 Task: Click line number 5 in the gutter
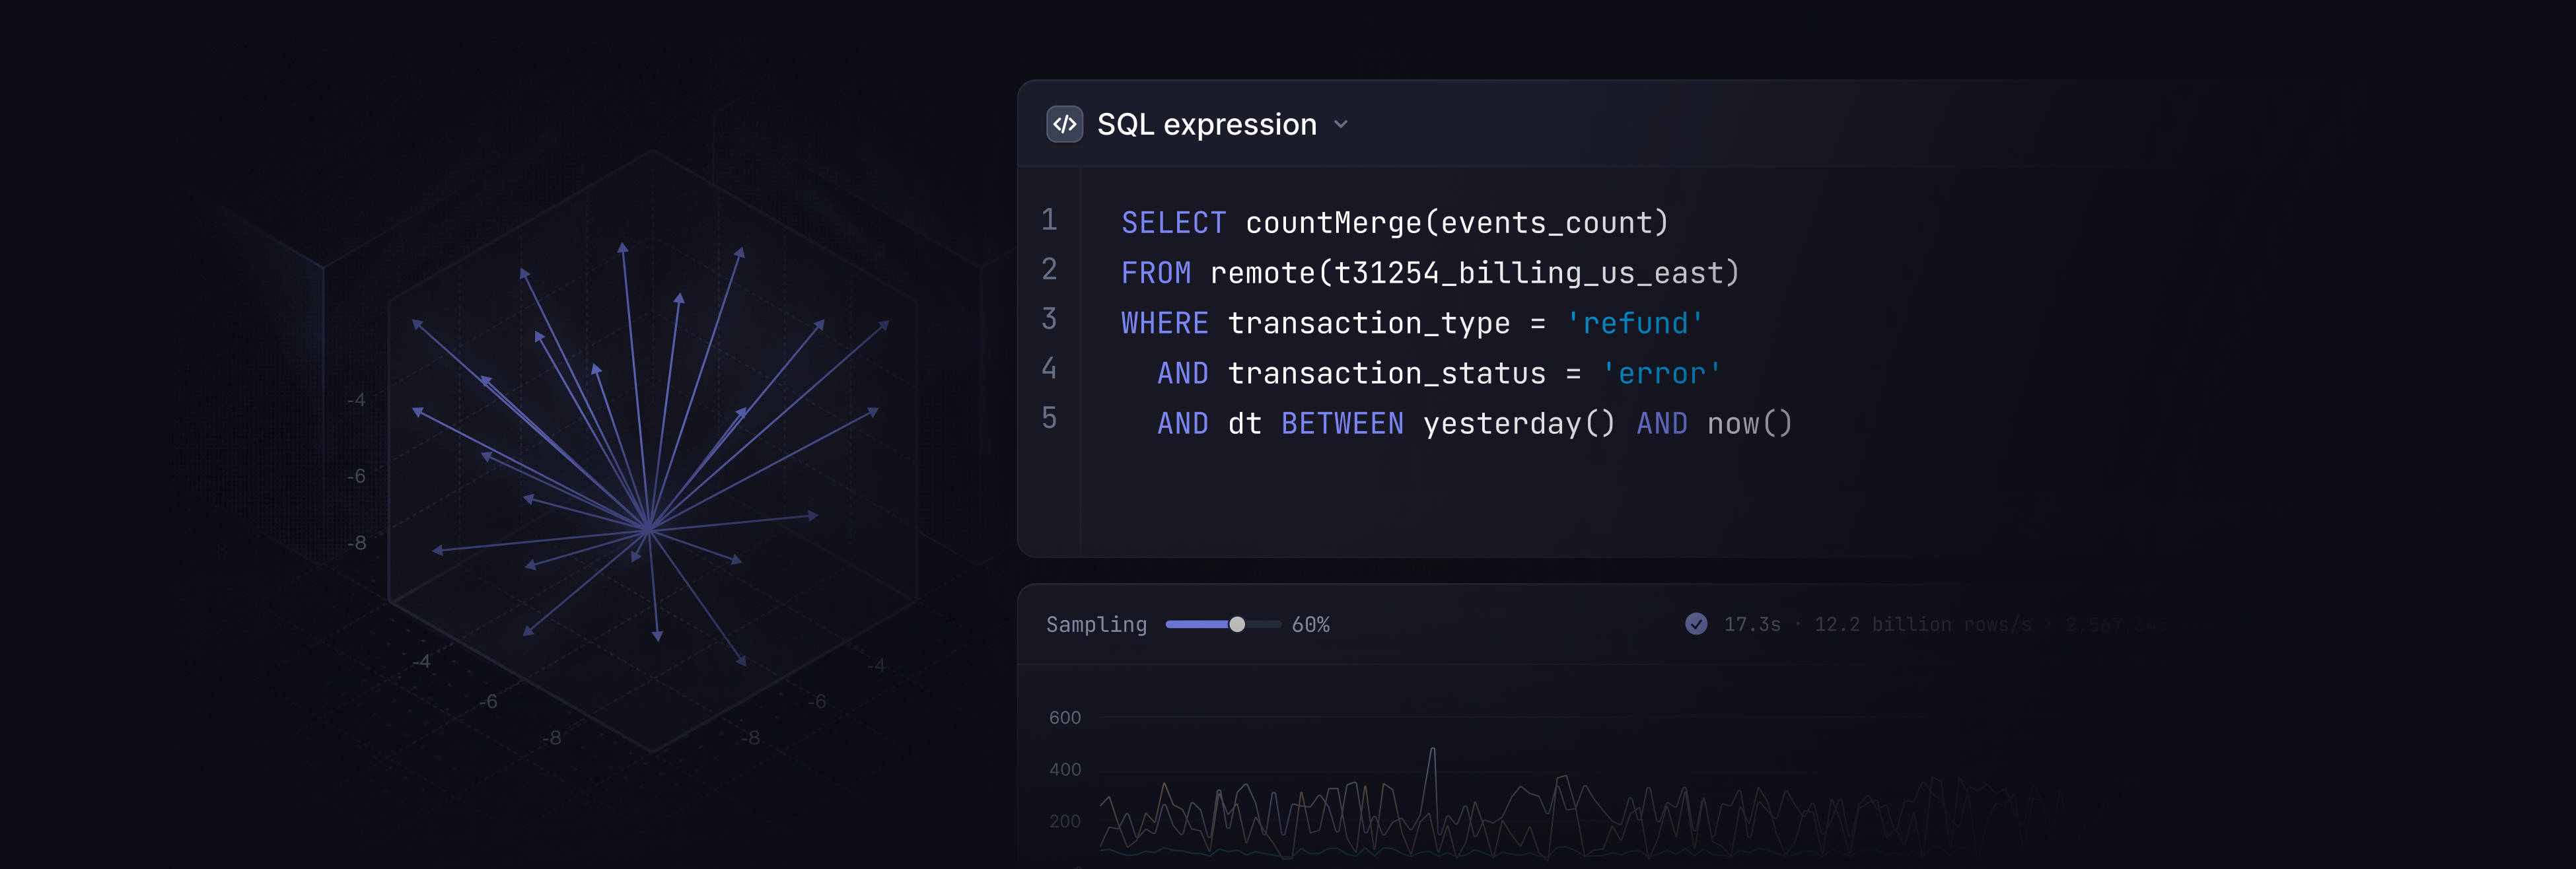[x=1049, y=418]
